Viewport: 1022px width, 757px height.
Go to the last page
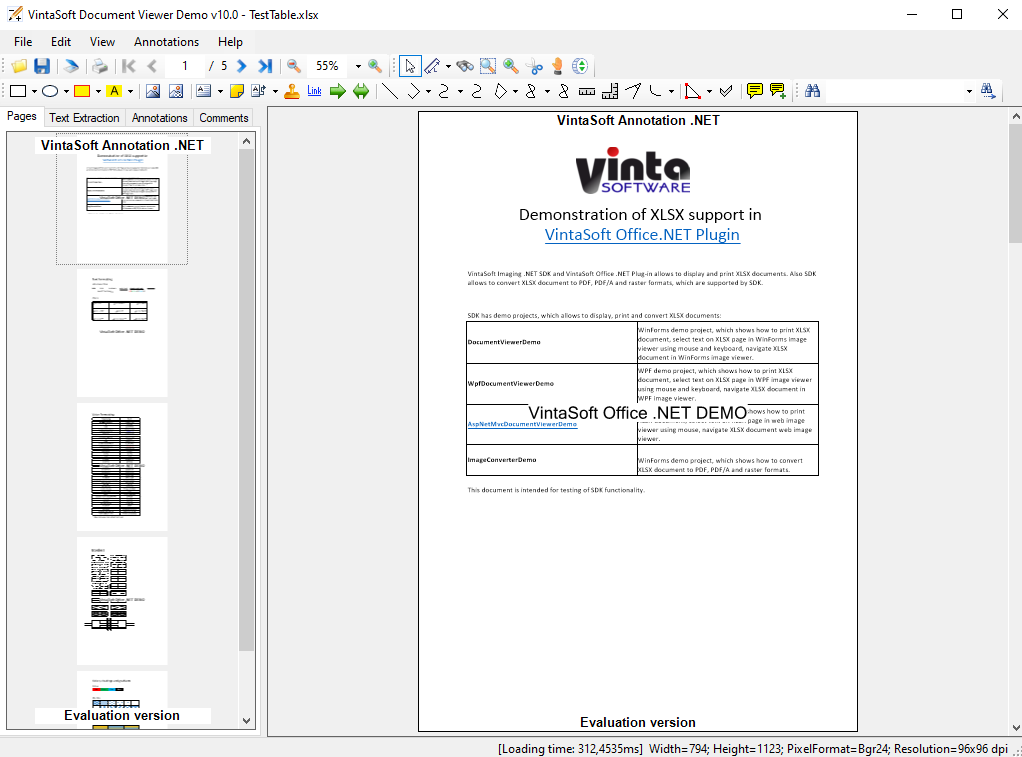(x=265, y=66)
